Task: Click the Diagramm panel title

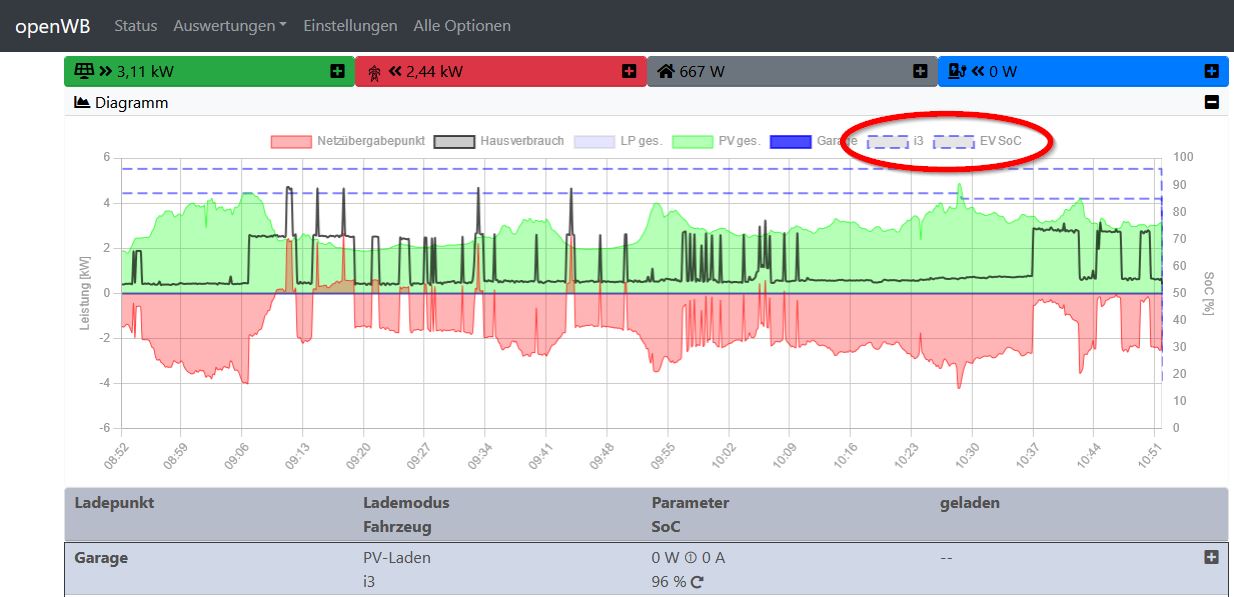Action: [131, 102]
